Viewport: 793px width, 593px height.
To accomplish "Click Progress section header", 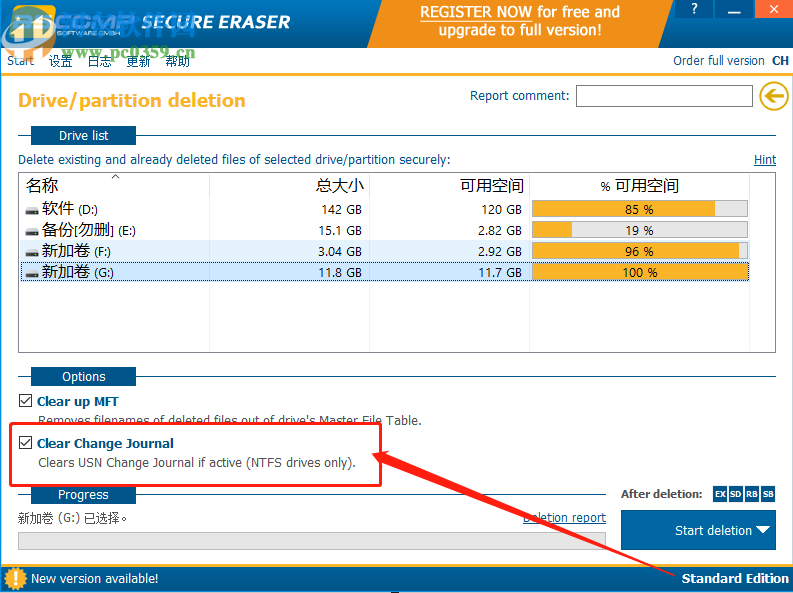I will point(83,494).
